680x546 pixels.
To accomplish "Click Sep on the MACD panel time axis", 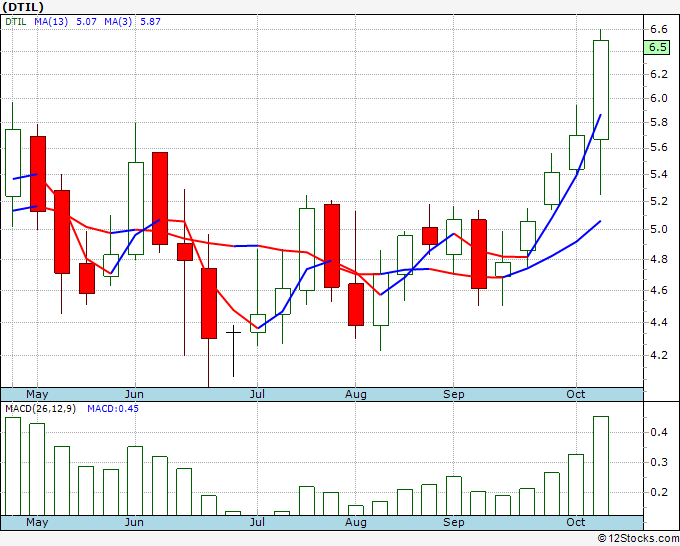I will 454,522.
